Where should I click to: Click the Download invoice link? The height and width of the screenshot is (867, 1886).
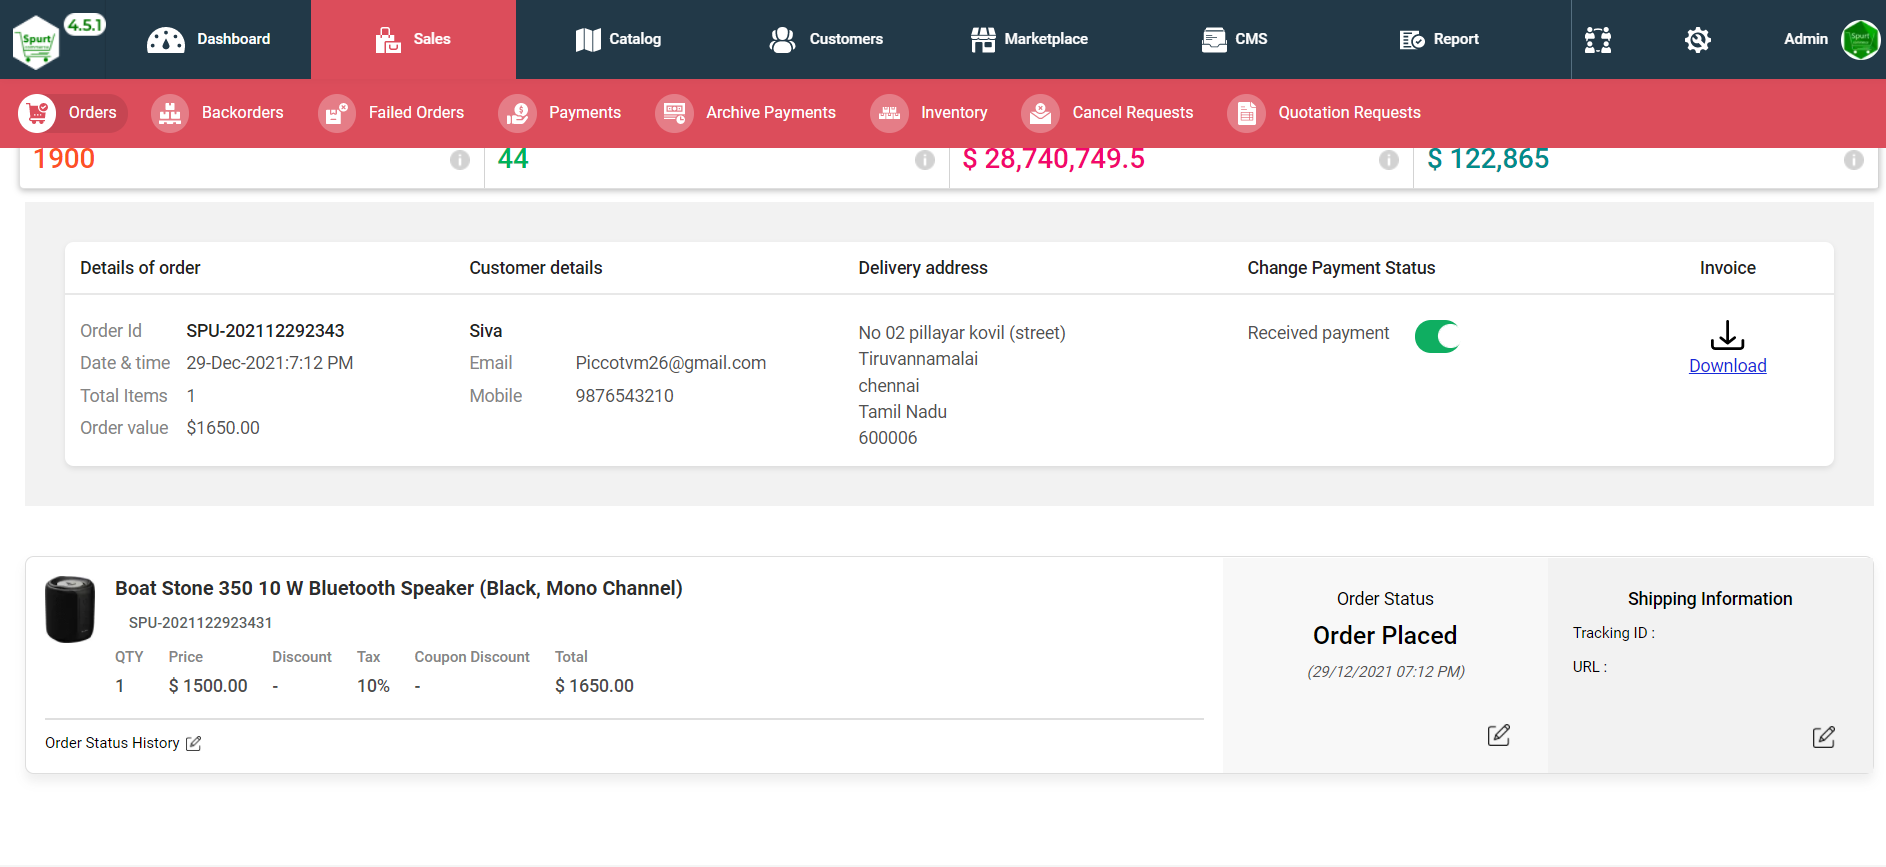click(1727, 366)
